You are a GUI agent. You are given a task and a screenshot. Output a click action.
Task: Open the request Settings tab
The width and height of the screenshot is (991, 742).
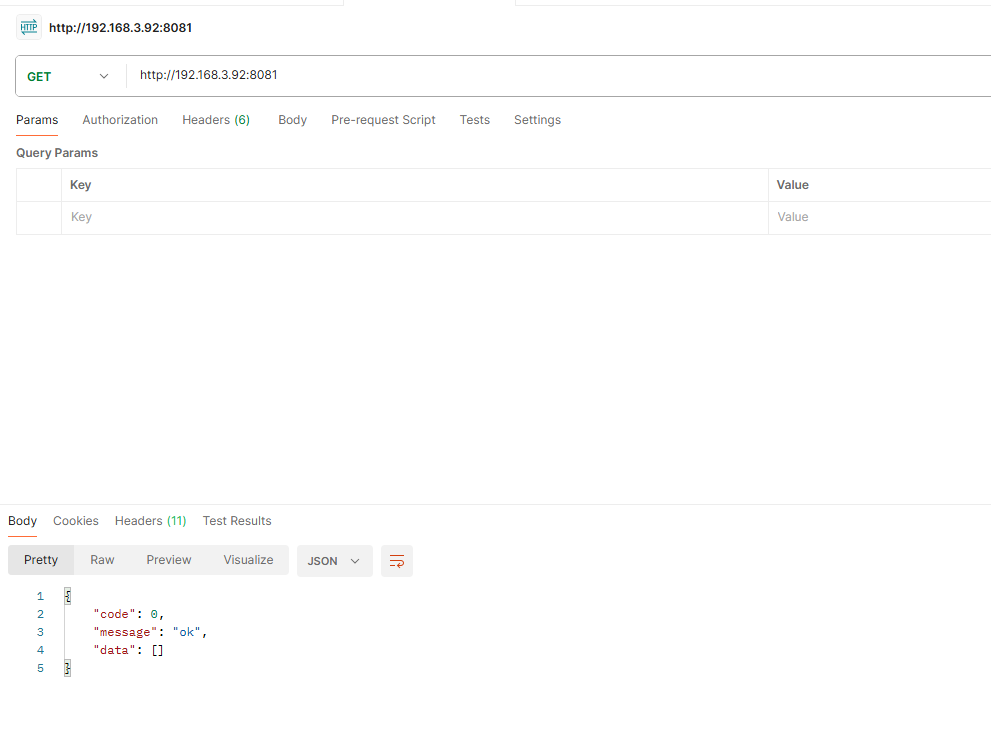tap(537, 120)
